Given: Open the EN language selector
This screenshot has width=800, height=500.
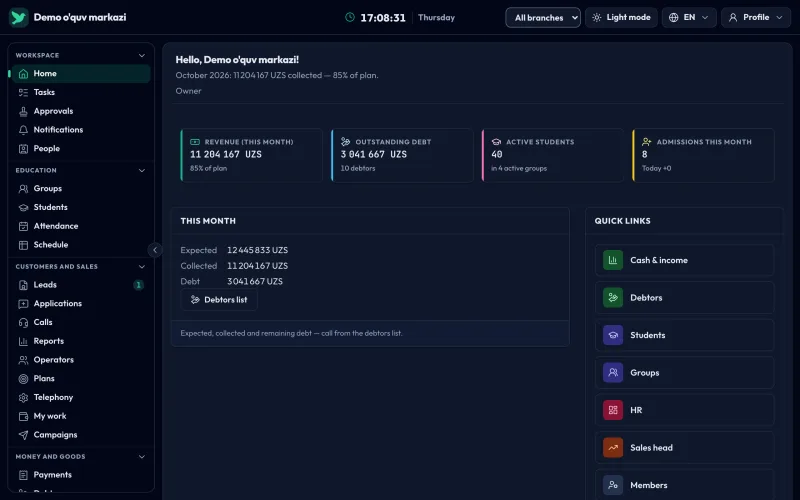Looking at the screenshot, I should [x=689, y=17].
